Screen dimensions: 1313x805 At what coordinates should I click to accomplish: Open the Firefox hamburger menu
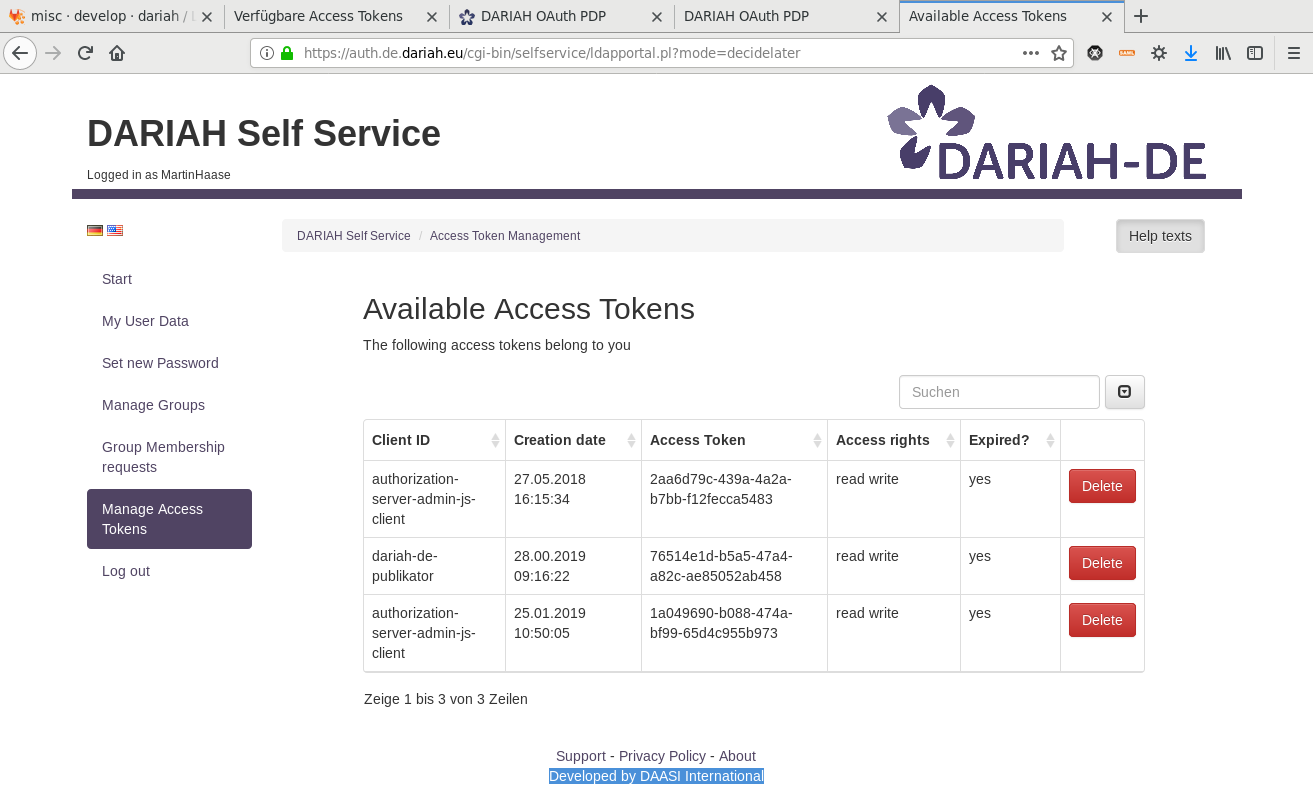(x=1293, y=53)
